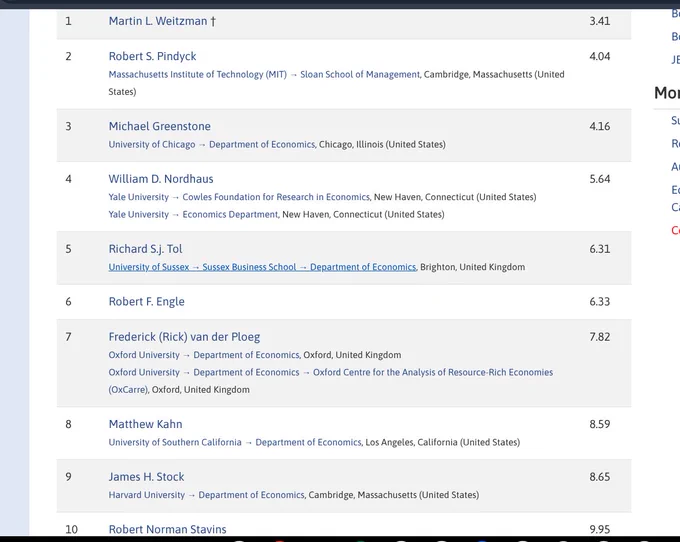Click the "Chicago, Illinois (United States)" text
Image resolution: width=680 pixels, height=542 pixels.
point(382,144)
